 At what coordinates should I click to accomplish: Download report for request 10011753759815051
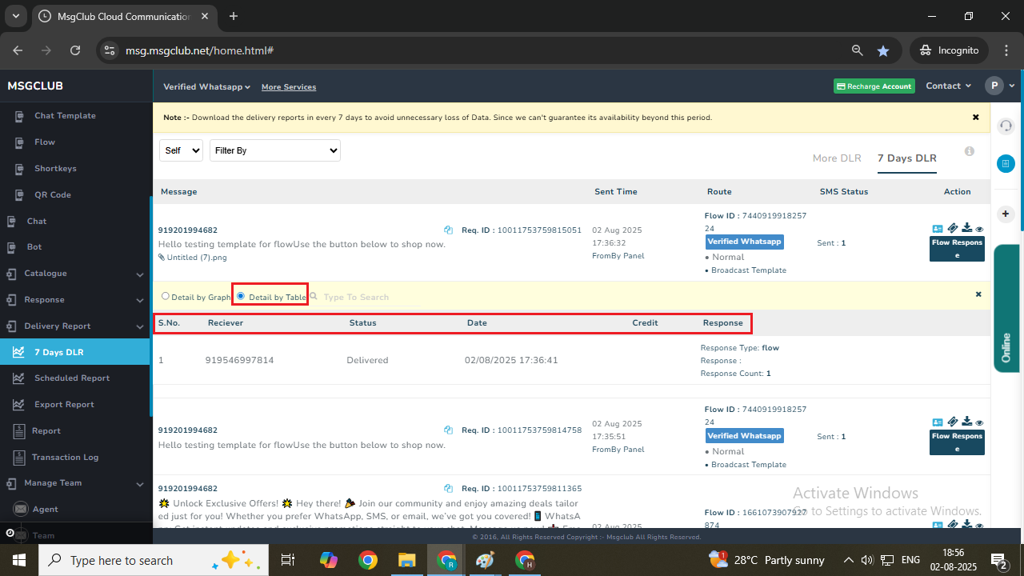click(967, 228)
